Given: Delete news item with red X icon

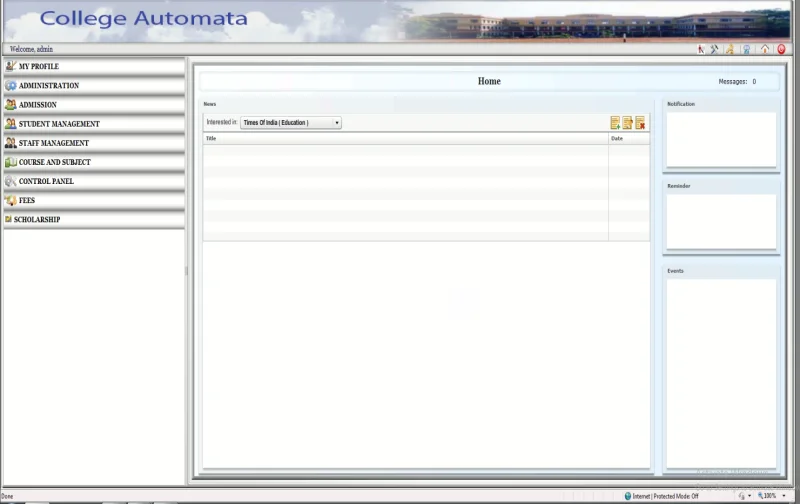Looking at the screenshot, I should point(640,123).
